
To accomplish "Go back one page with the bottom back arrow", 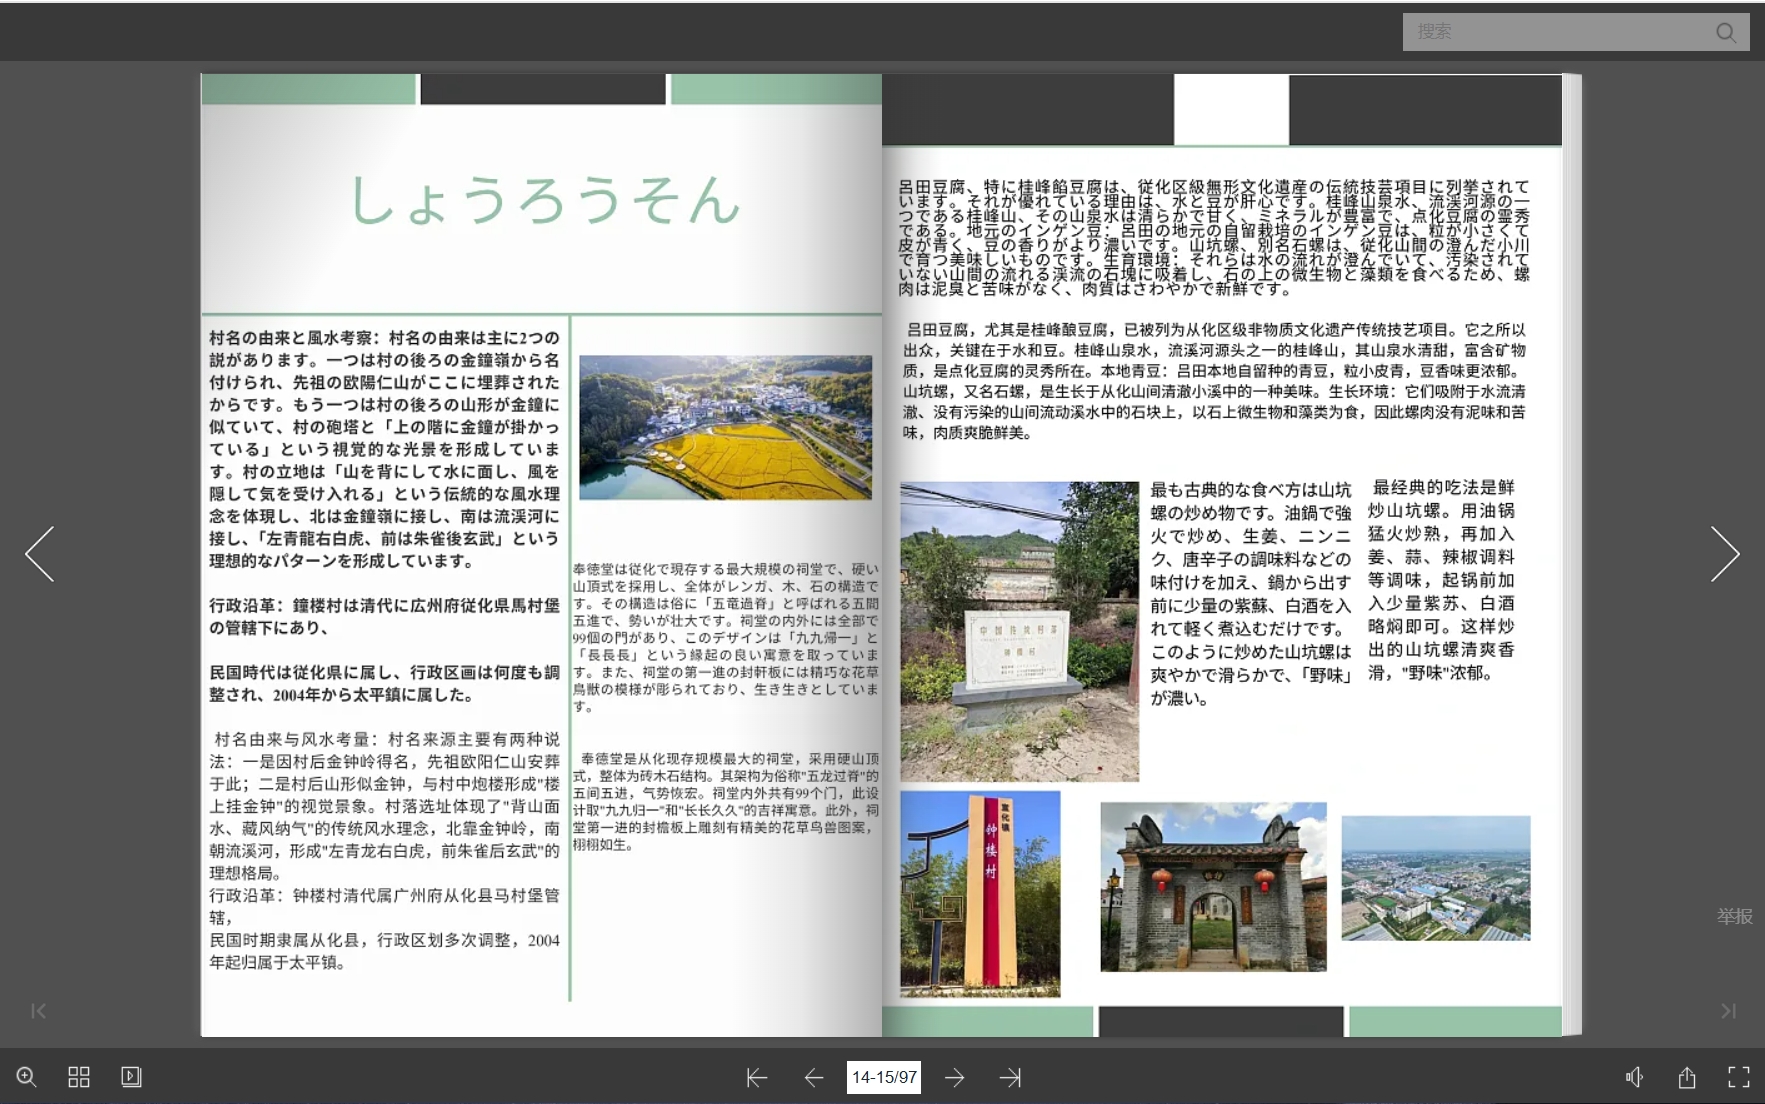I will click(813, 1077).
